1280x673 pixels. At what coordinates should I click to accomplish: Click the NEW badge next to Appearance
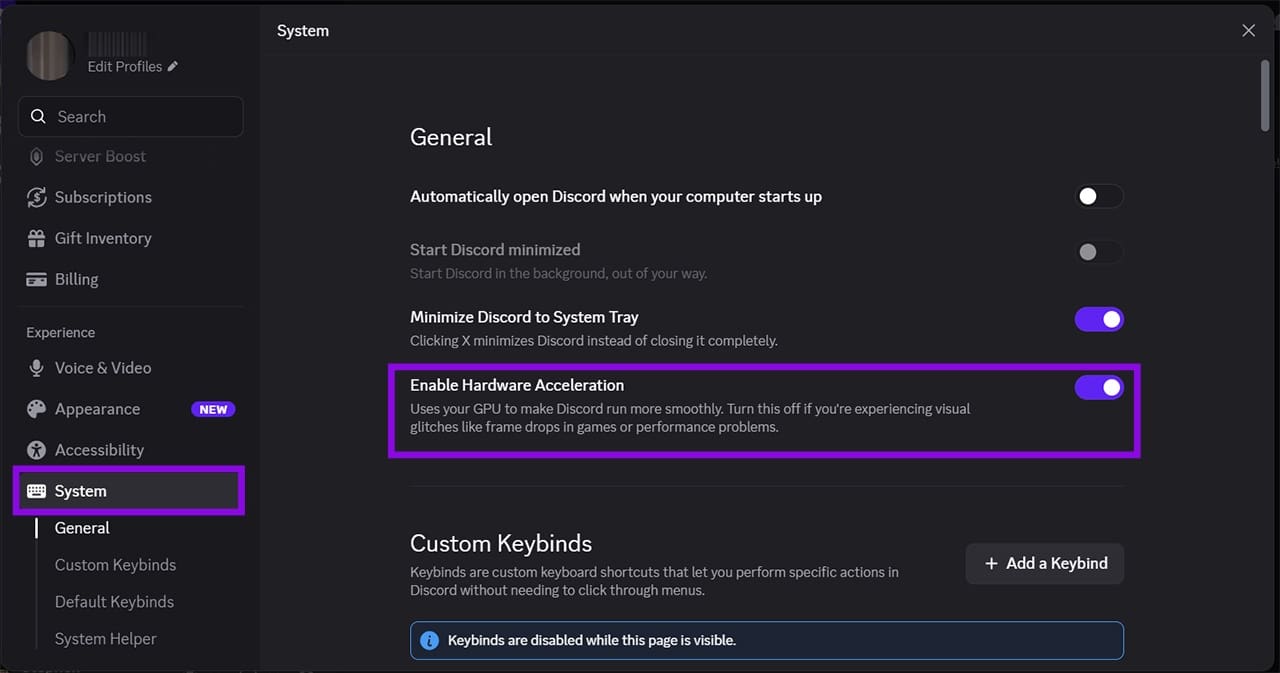(213, 409)
